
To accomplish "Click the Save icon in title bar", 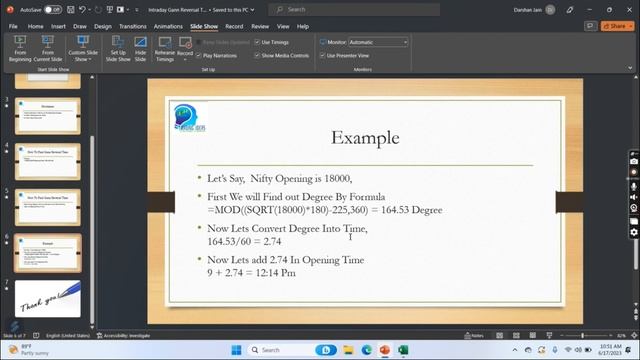I will 71,9.
